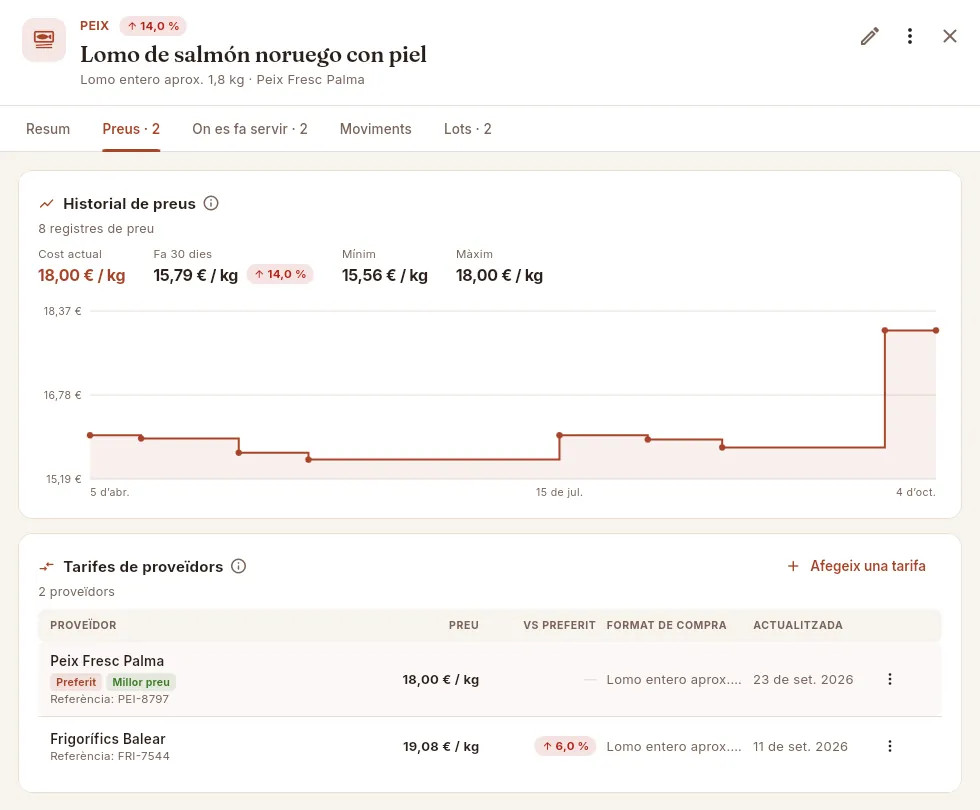The image size is (980, 810).
Task: Click the PEIX category label
Action: (x=94, y=26)
